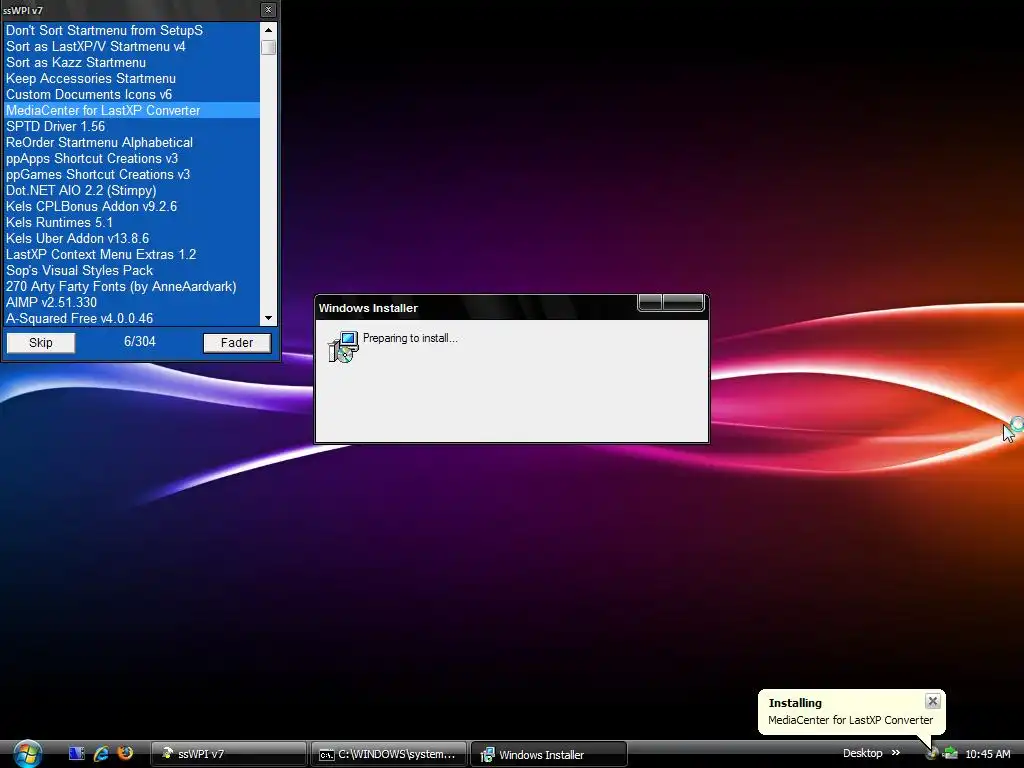Select '270 Arty Farty Fonts' entry
Image resolution: width=1024 pixels, height=768 pixels.
point(132,286)
